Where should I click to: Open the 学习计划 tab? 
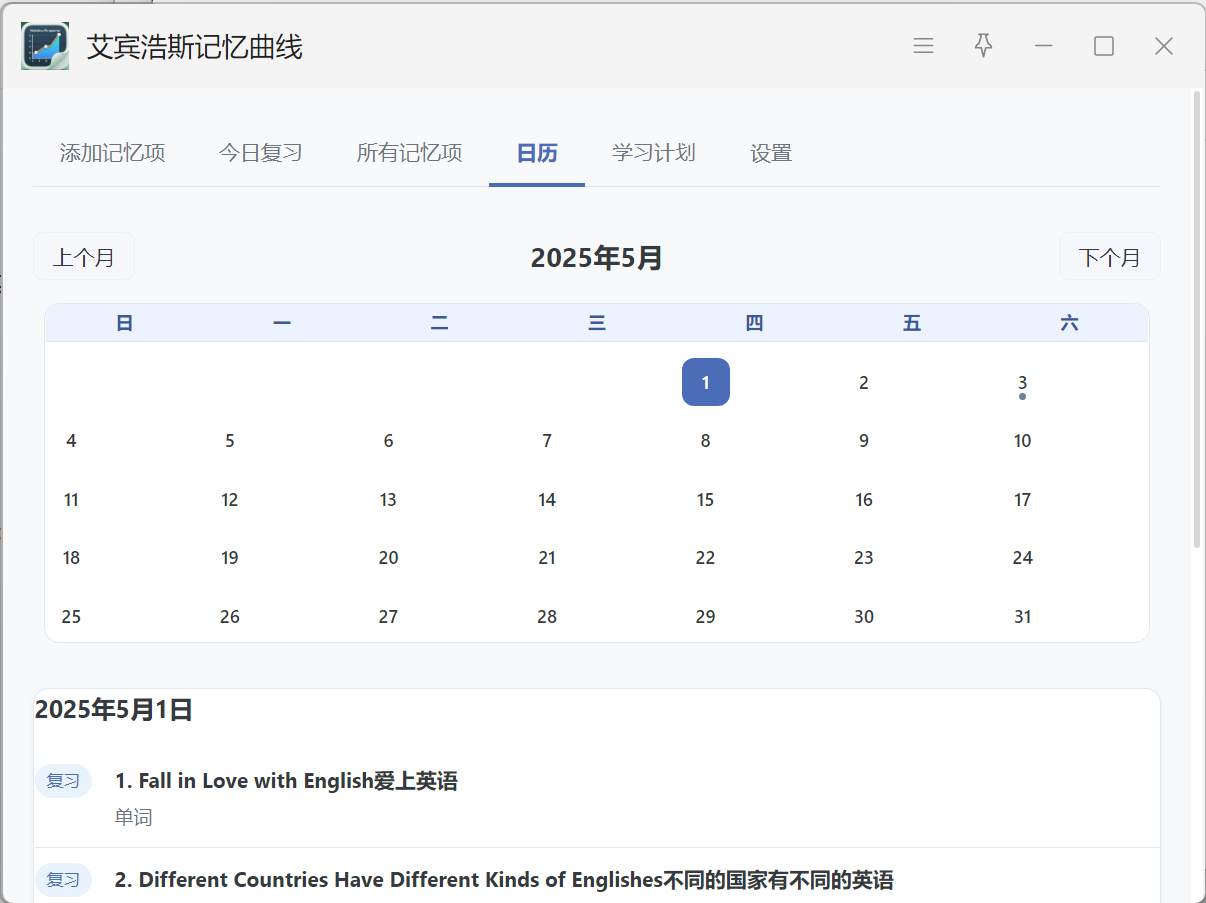(654, 153)
